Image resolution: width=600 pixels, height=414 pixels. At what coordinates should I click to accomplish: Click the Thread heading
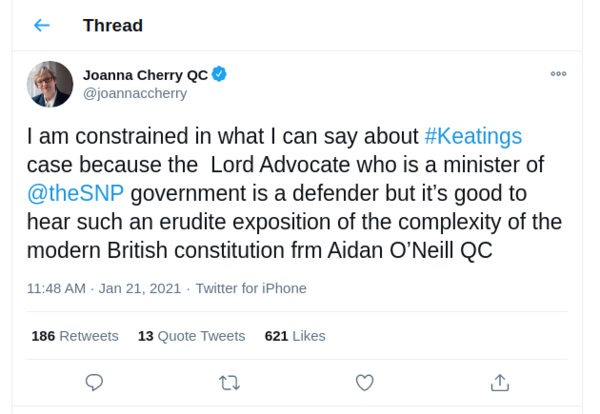(113, 25)
